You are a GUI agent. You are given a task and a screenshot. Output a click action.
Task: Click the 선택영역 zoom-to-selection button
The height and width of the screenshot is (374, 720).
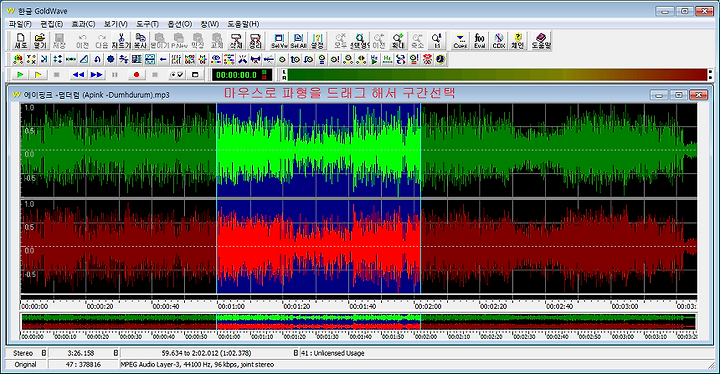pos(360,41)
